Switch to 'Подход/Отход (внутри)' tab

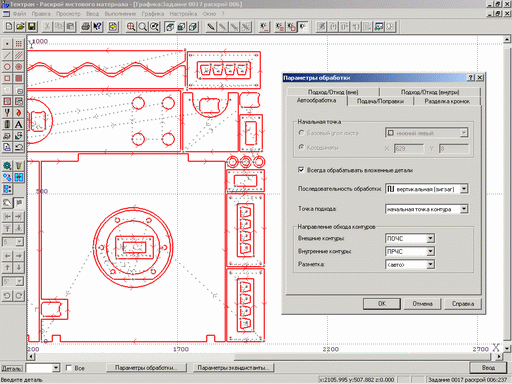pyautogui.click(x=430, y=92)
